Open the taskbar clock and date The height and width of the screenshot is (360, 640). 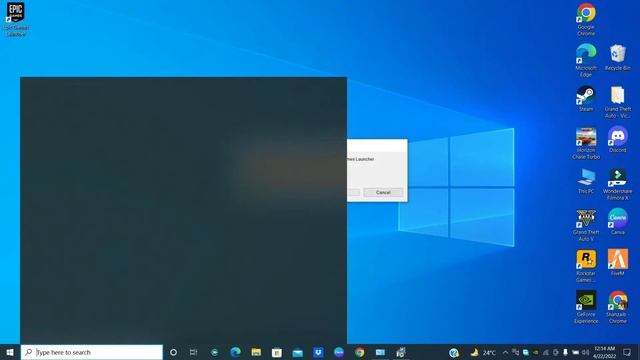point(604,352)
